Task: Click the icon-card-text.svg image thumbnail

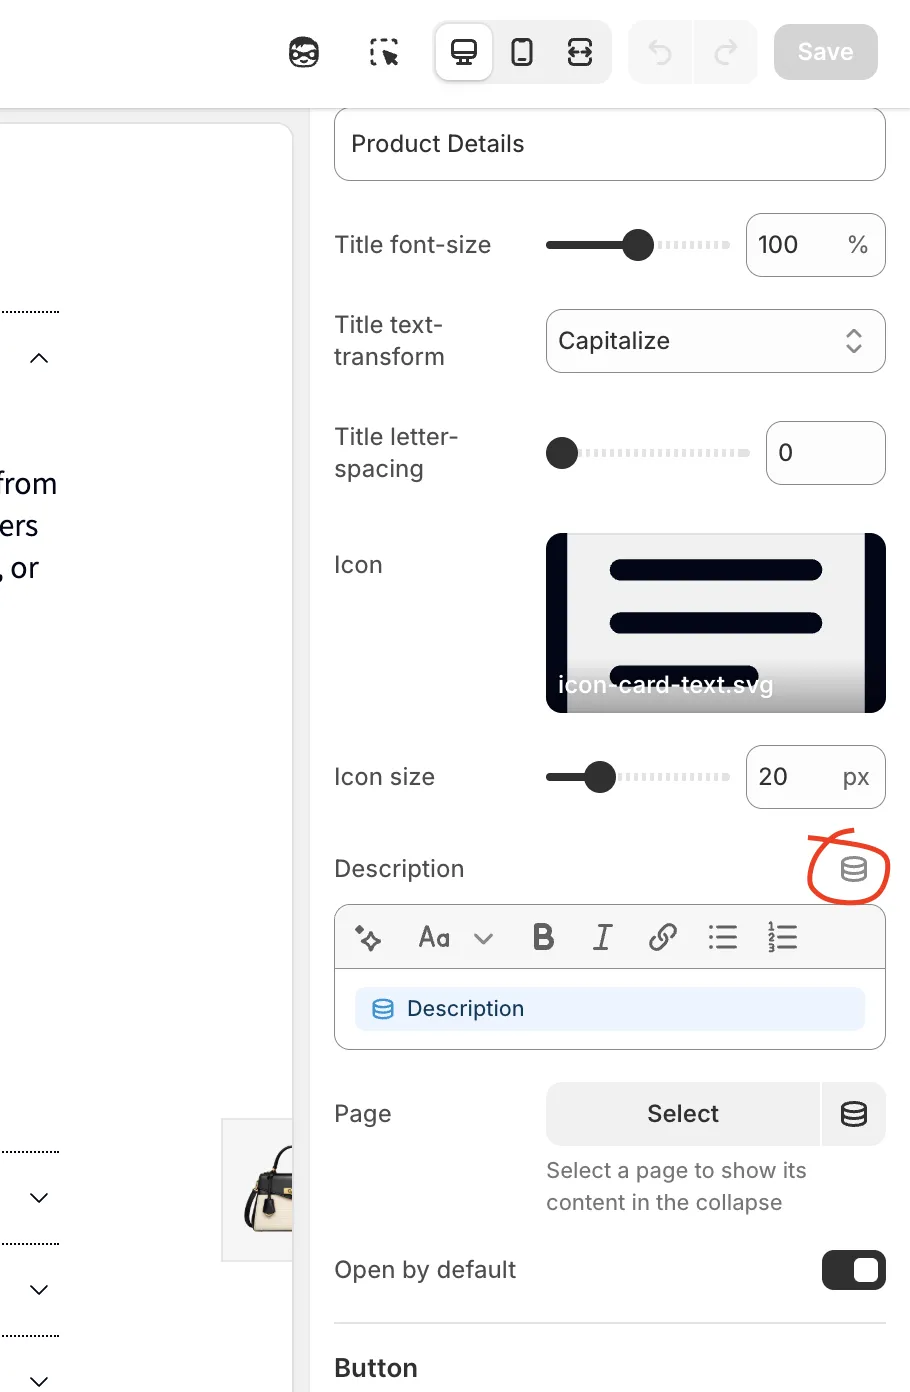Action: tap(715, 622)
